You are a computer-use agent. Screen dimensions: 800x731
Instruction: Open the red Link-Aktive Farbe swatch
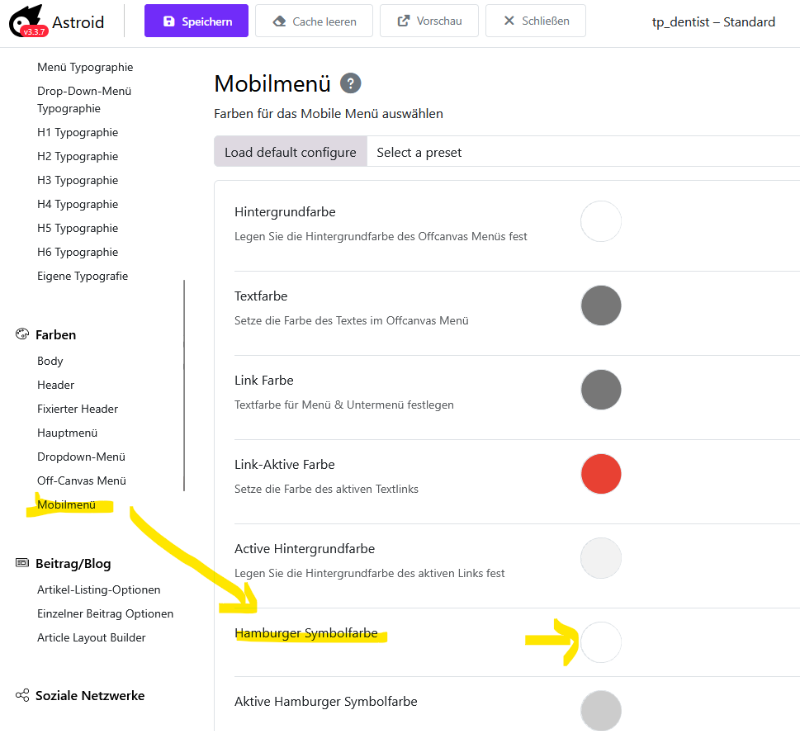[x=601, y=473]
